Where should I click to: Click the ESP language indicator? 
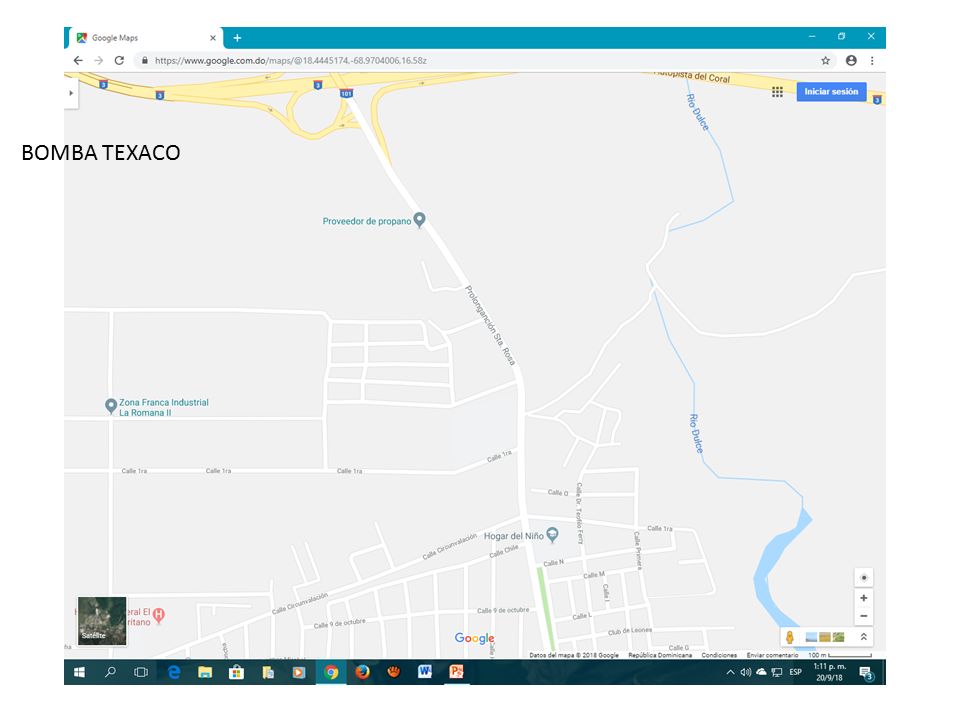[795, 672]
